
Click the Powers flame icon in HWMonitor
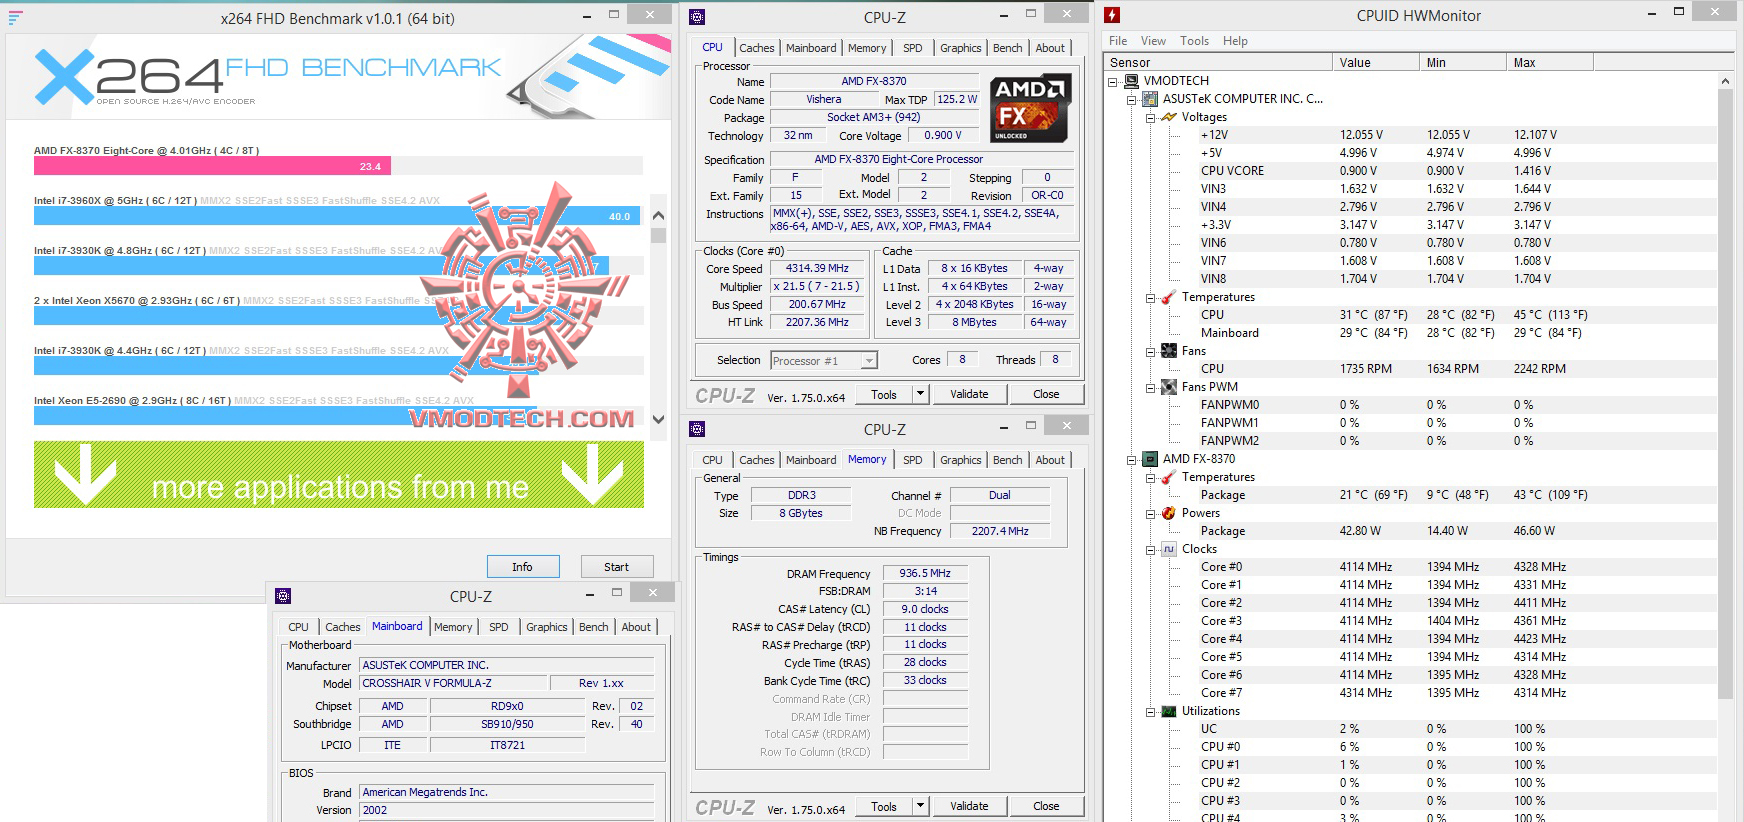(1168, 513)
